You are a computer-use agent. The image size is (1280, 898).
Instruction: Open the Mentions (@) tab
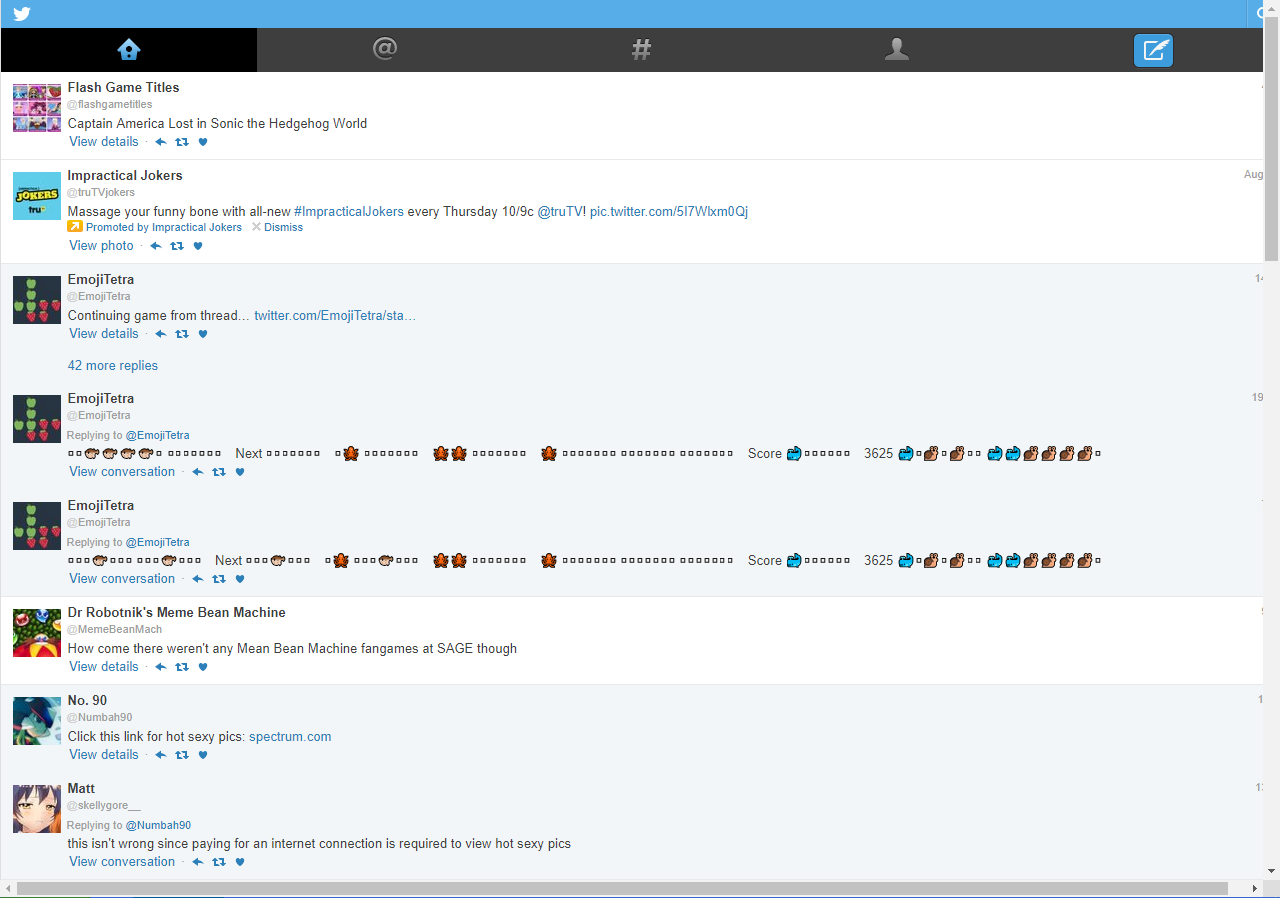(385, 49)
